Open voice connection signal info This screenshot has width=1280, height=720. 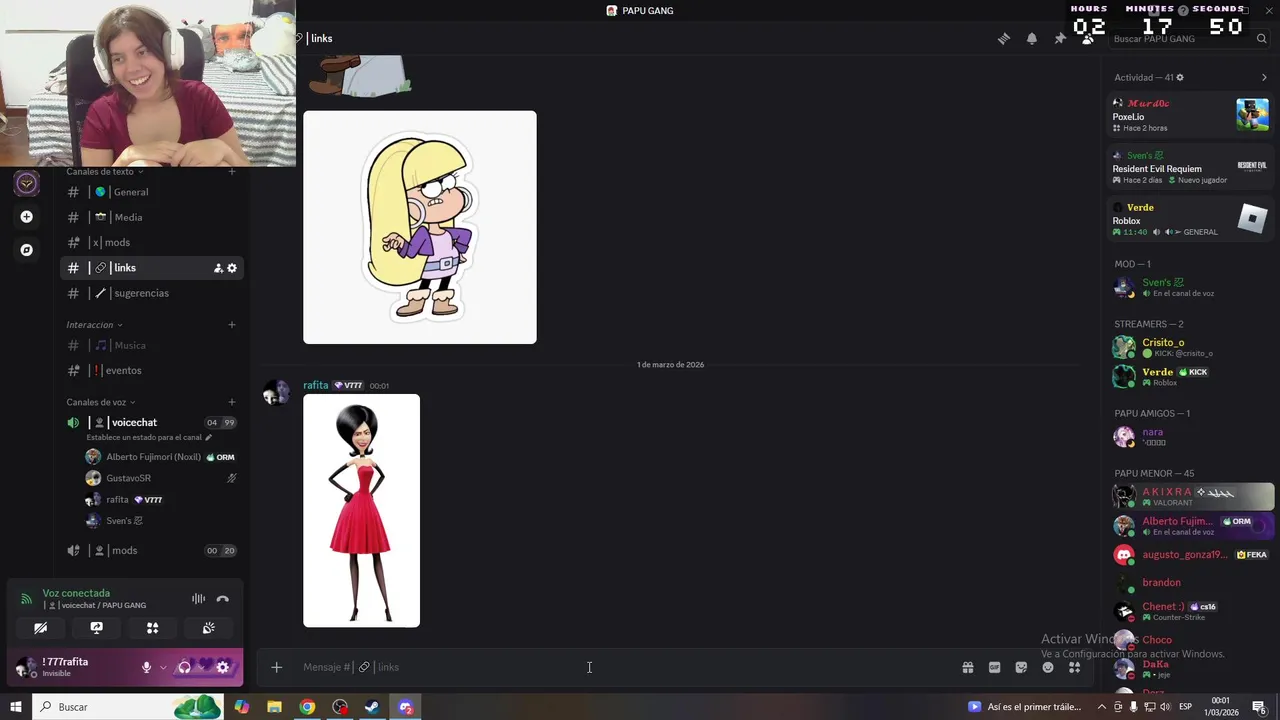27,599
